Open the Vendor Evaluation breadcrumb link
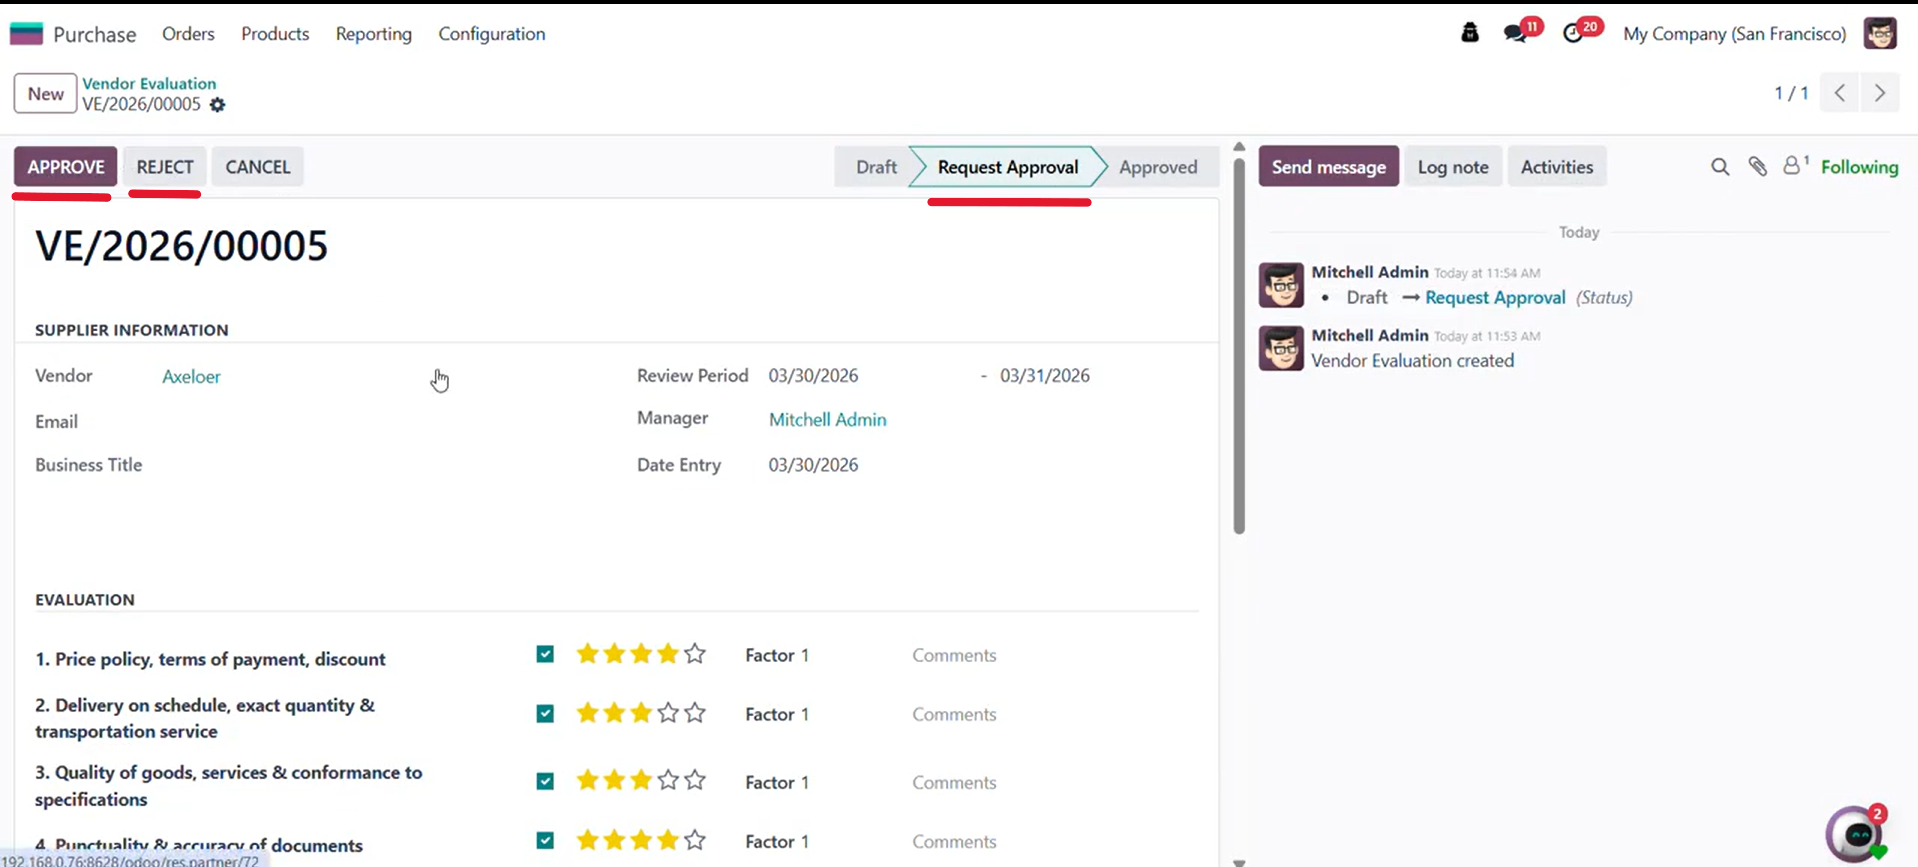Screen dimensions: 1918x867 pyautogui.click(x=149, y=83)
